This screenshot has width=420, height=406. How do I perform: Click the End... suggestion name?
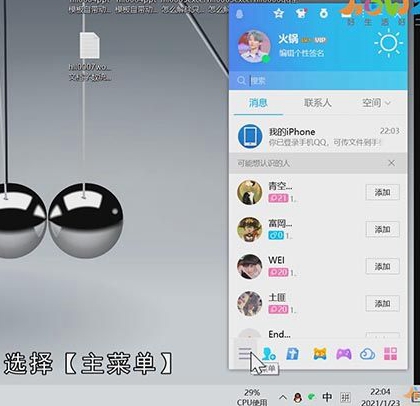[x=279, y=334]
